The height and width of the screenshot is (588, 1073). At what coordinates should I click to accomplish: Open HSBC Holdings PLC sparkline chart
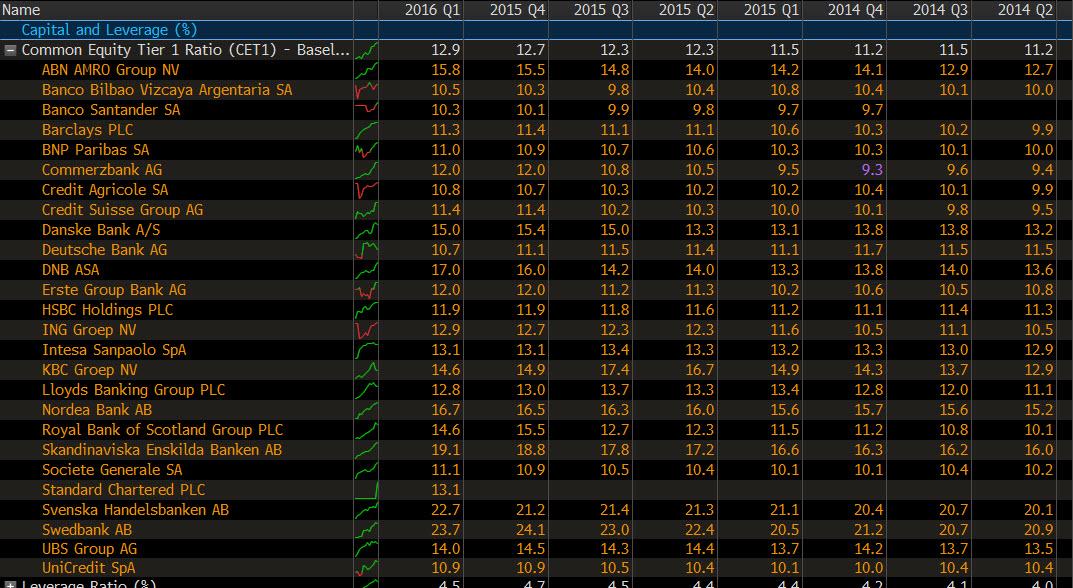click(x=366, y=309)
